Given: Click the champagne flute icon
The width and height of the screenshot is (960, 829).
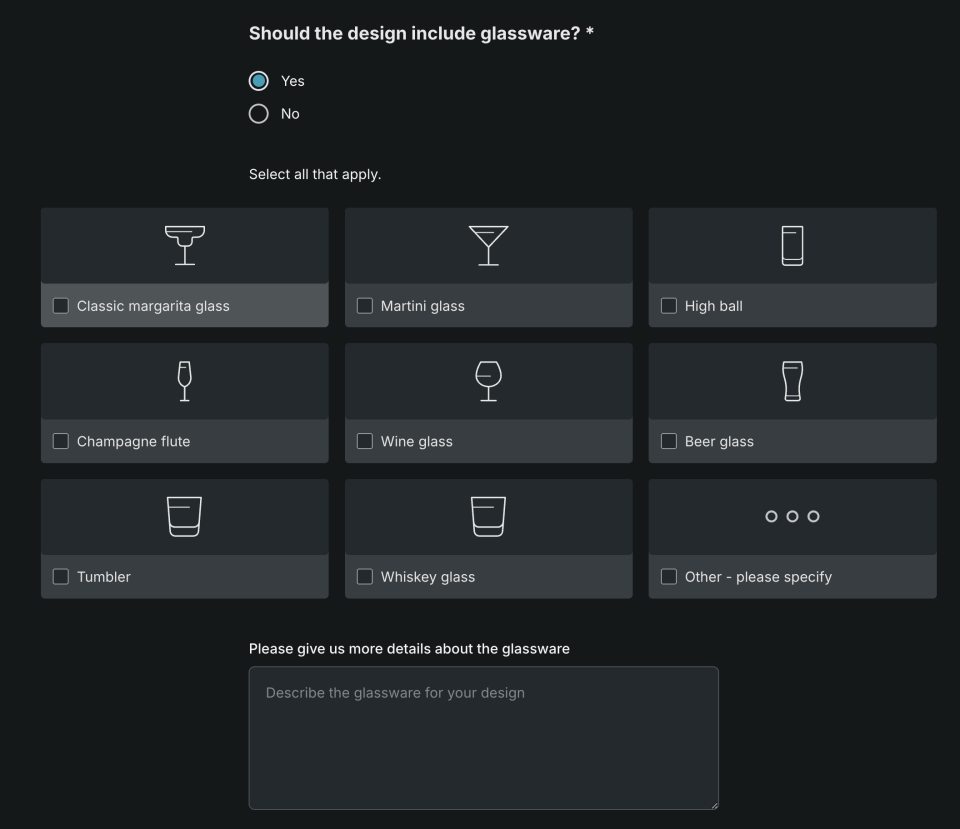Looking at the screenshot, I should pyautogui.click(x=184, y=381).
